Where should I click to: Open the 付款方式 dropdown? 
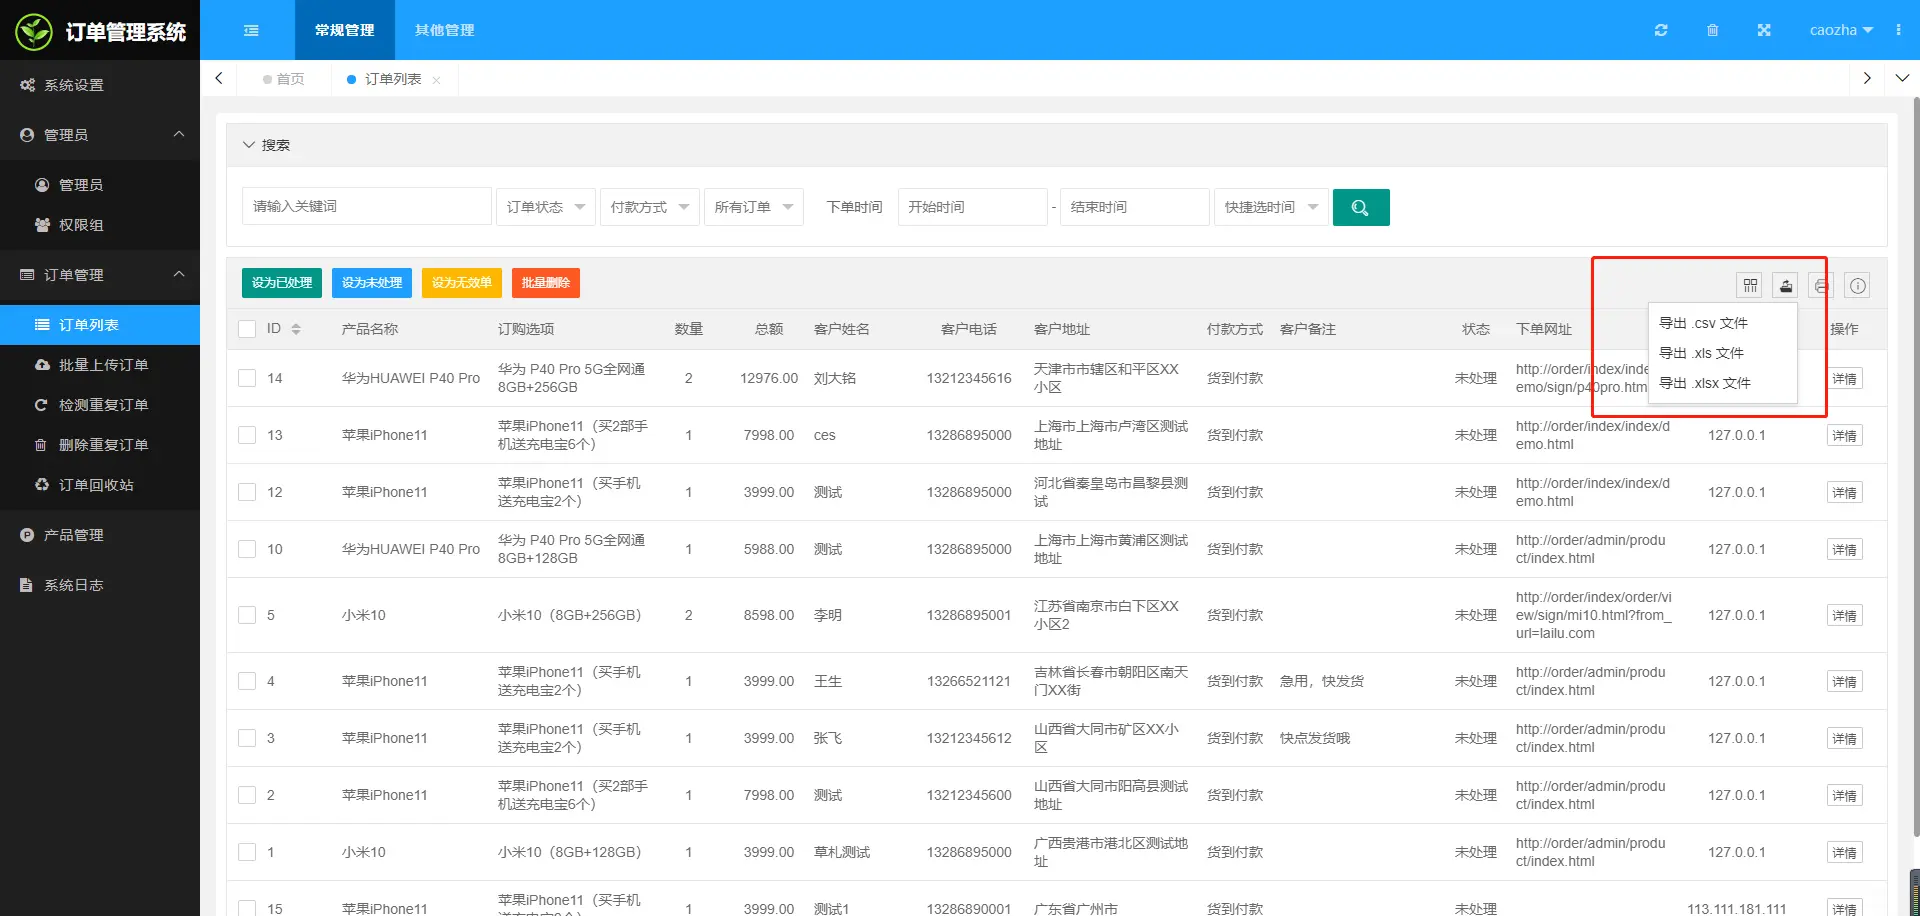(x=649, y=207)
